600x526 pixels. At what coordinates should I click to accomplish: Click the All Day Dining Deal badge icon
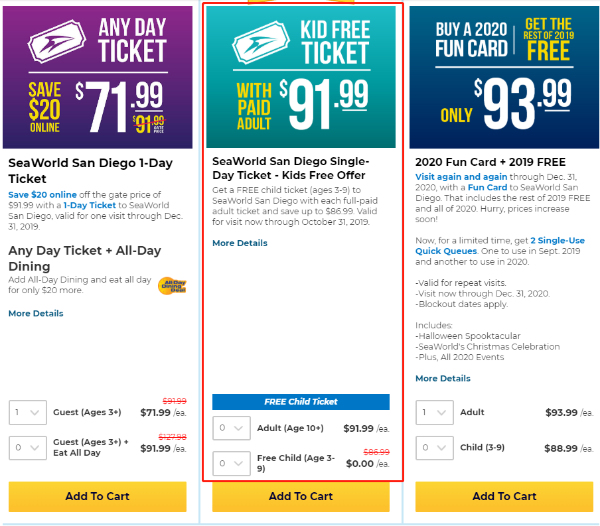pyautogui.click(x=172, y=285)
